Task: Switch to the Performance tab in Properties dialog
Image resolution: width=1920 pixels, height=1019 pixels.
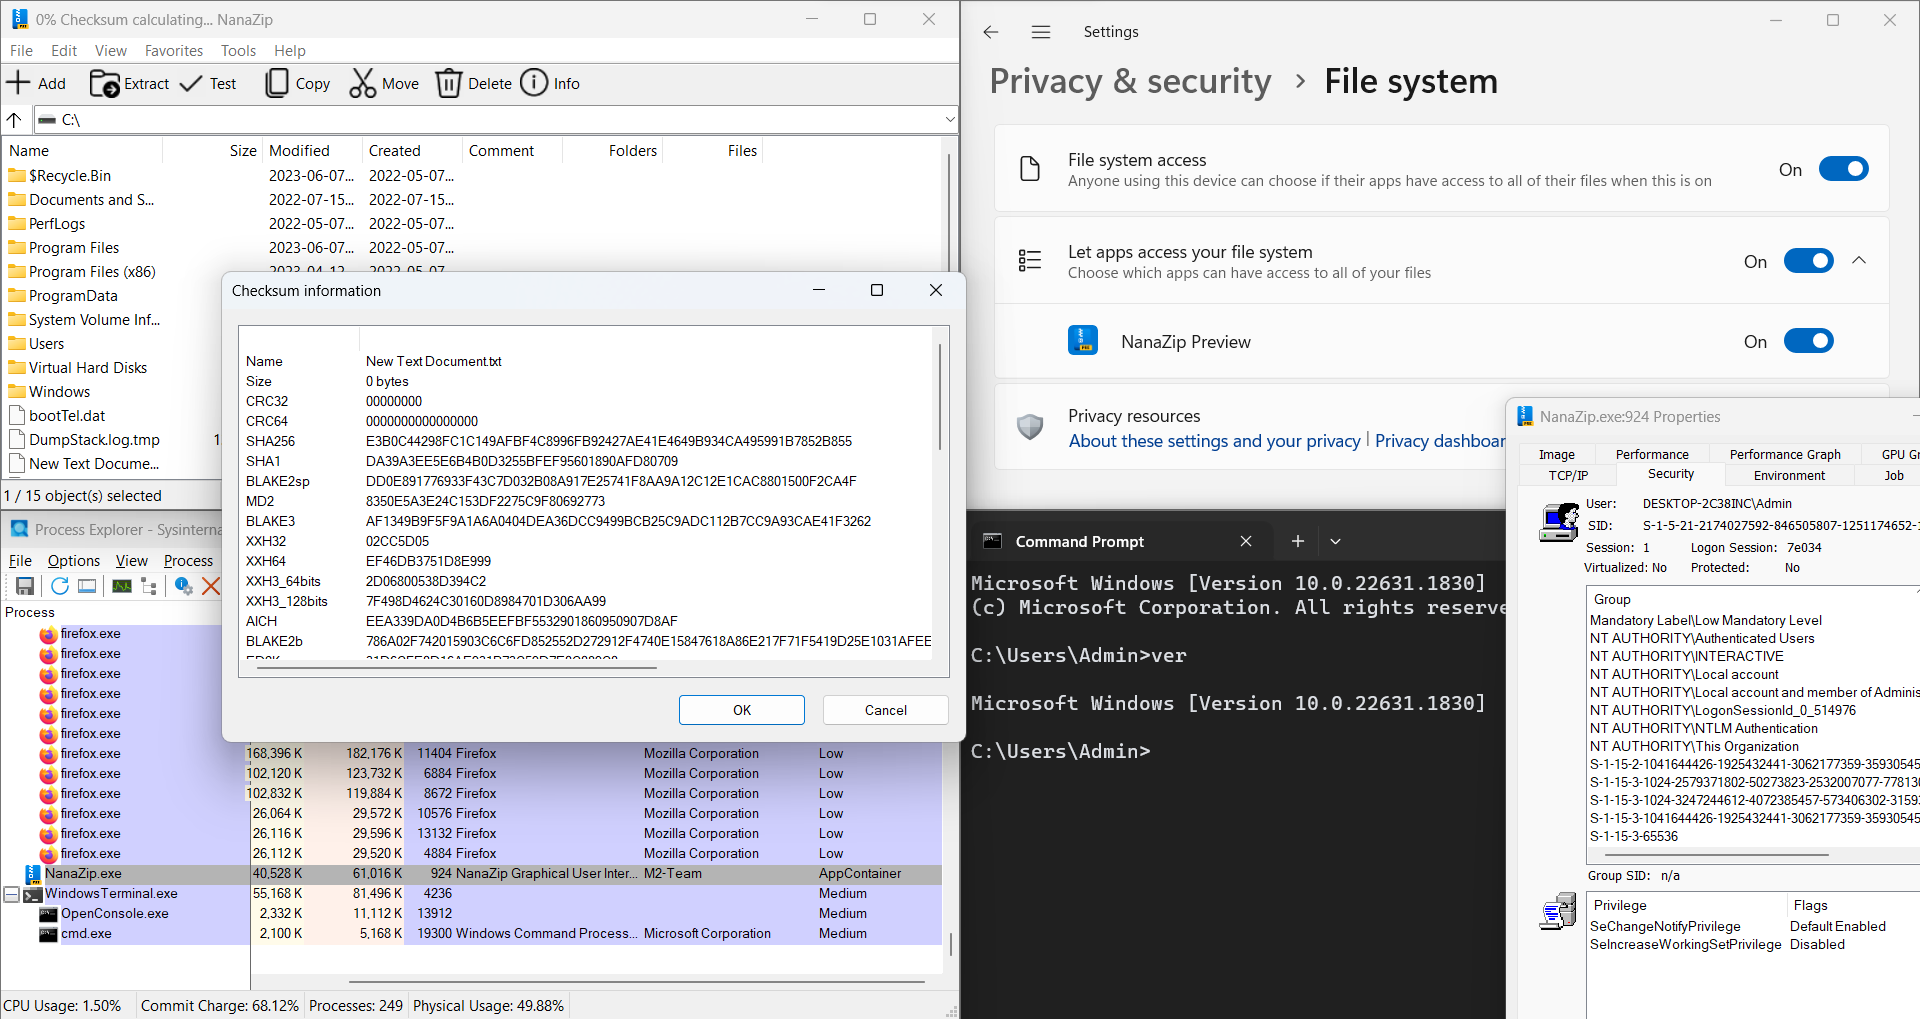Action: coord(1652,453)
